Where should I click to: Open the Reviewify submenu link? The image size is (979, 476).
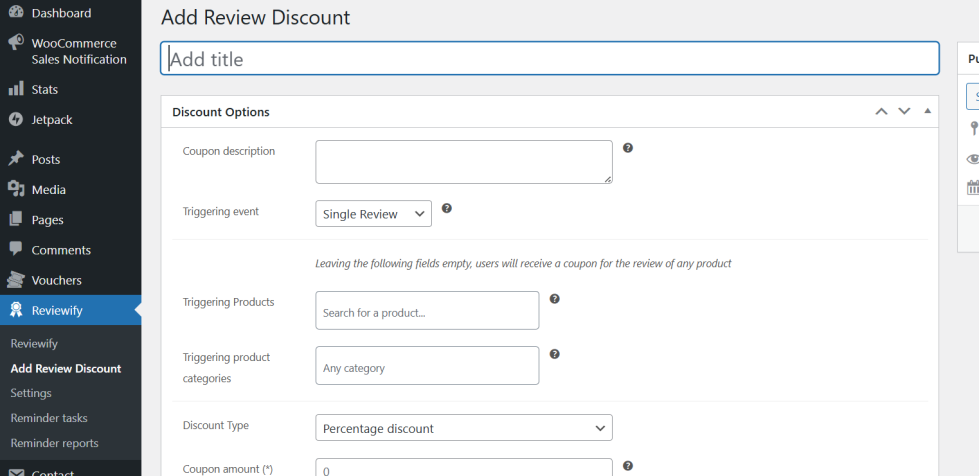[x=34, y=344]
